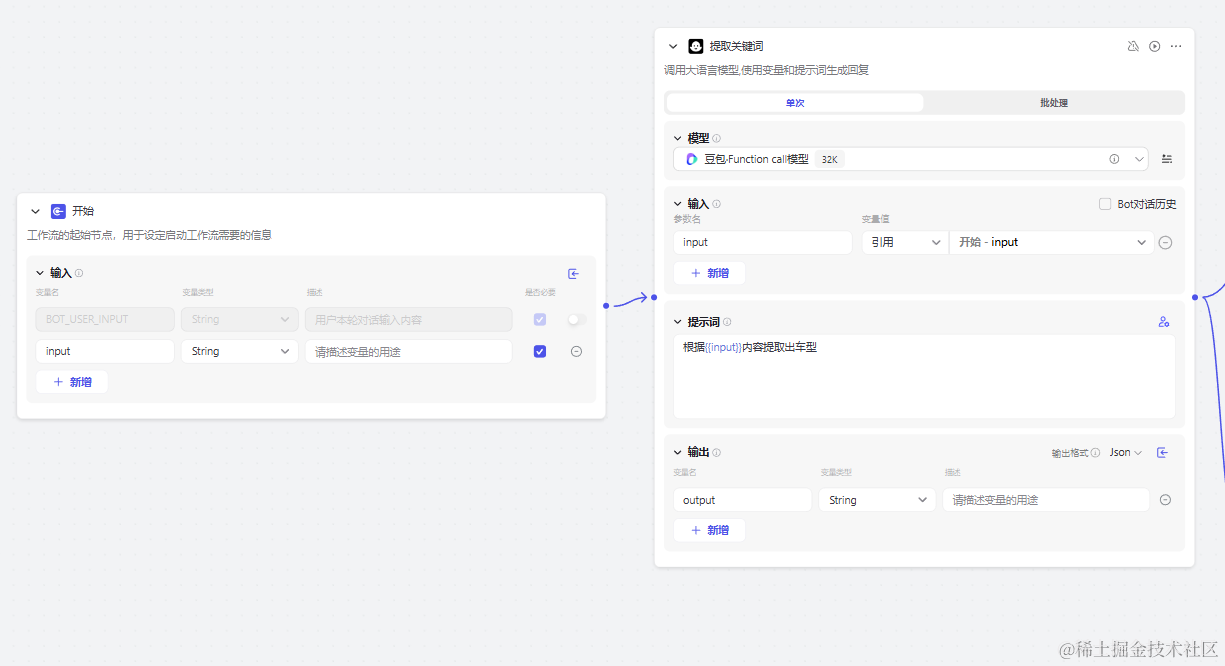Viewport: 1225px width, 666px height.
Task: Toggle the BOT_USER_INPUT switch
Action: coord(576,319)
